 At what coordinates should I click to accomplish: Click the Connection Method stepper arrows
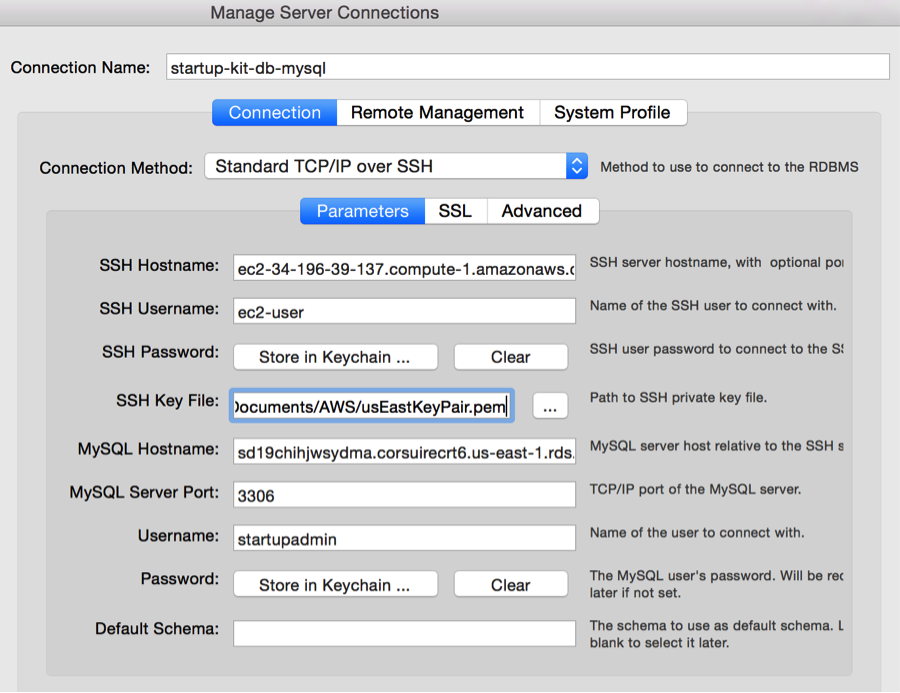click(577, 166)
